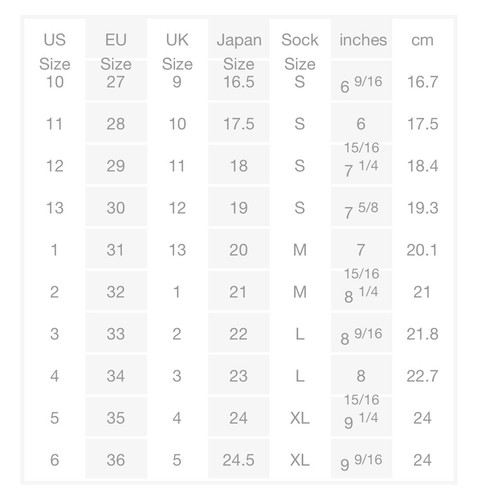Select the 9 9/16 inches cell
The height and width of the screenshot is (500, 478).
pyautogui.click(x=361, y=462)
